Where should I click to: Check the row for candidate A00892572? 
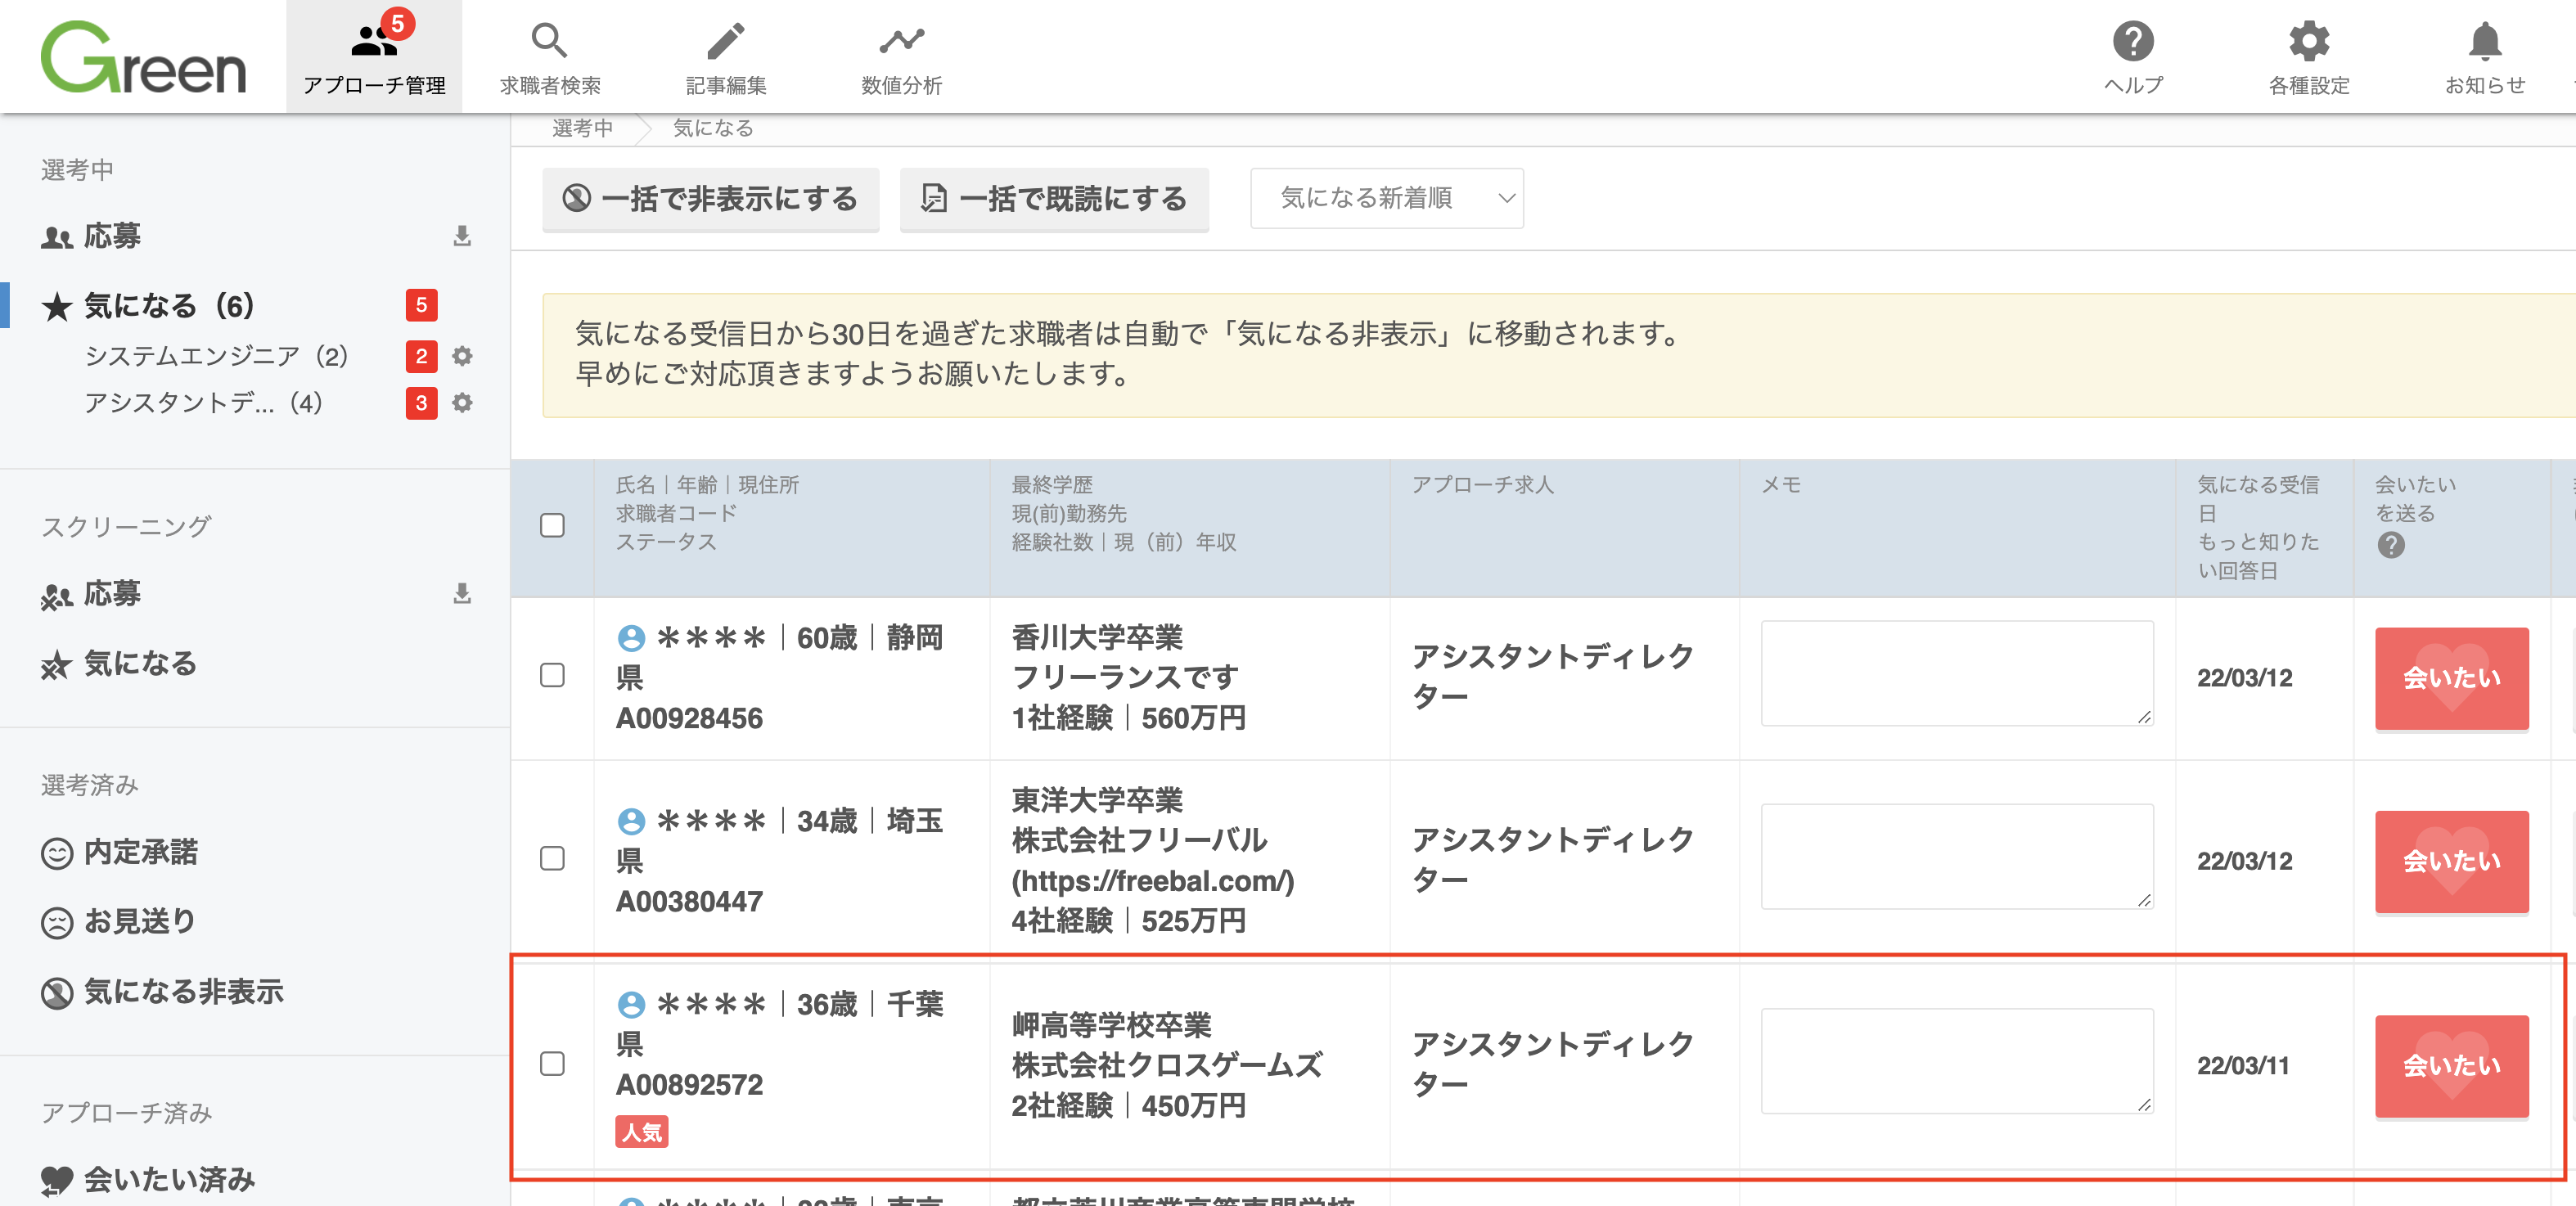tap(552, 1063)
